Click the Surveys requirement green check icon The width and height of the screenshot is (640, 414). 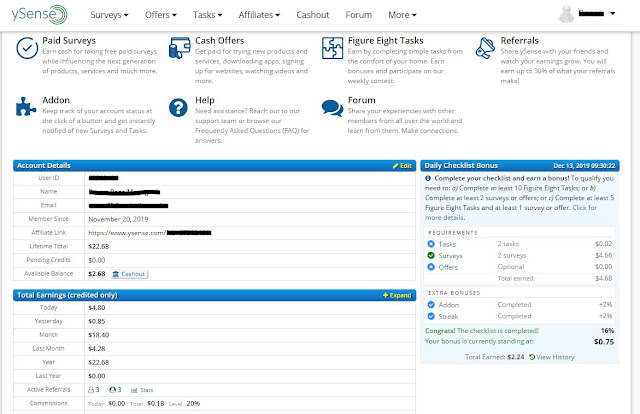pos(430,255)
